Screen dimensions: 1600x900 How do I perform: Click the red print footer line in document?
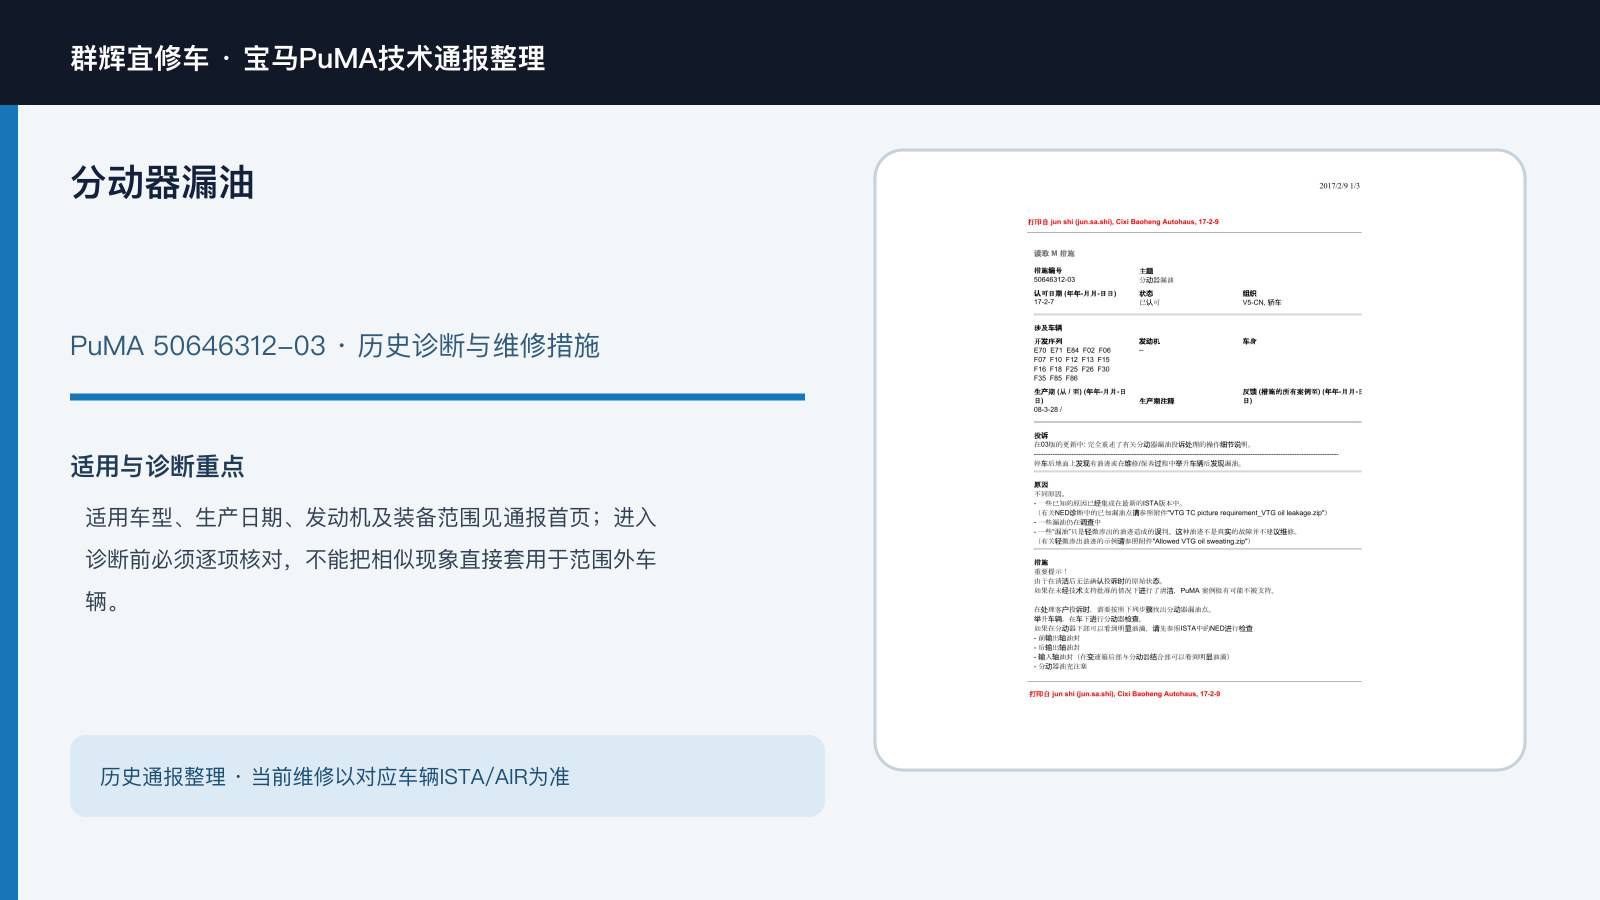[x=1124, y=693]
